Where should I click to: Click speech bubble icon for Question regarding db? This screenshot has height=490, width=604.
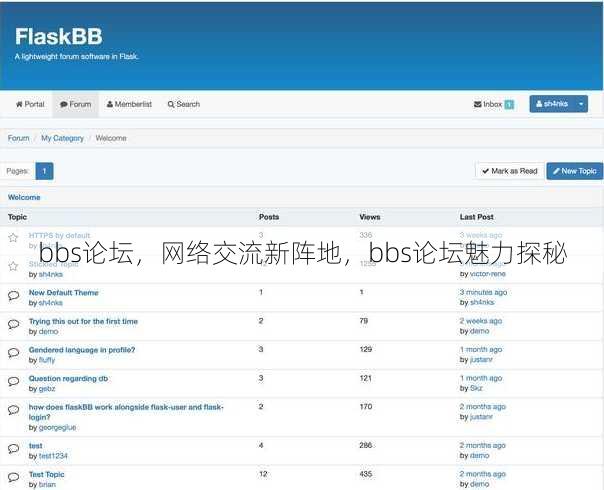[x=13, y=381]
